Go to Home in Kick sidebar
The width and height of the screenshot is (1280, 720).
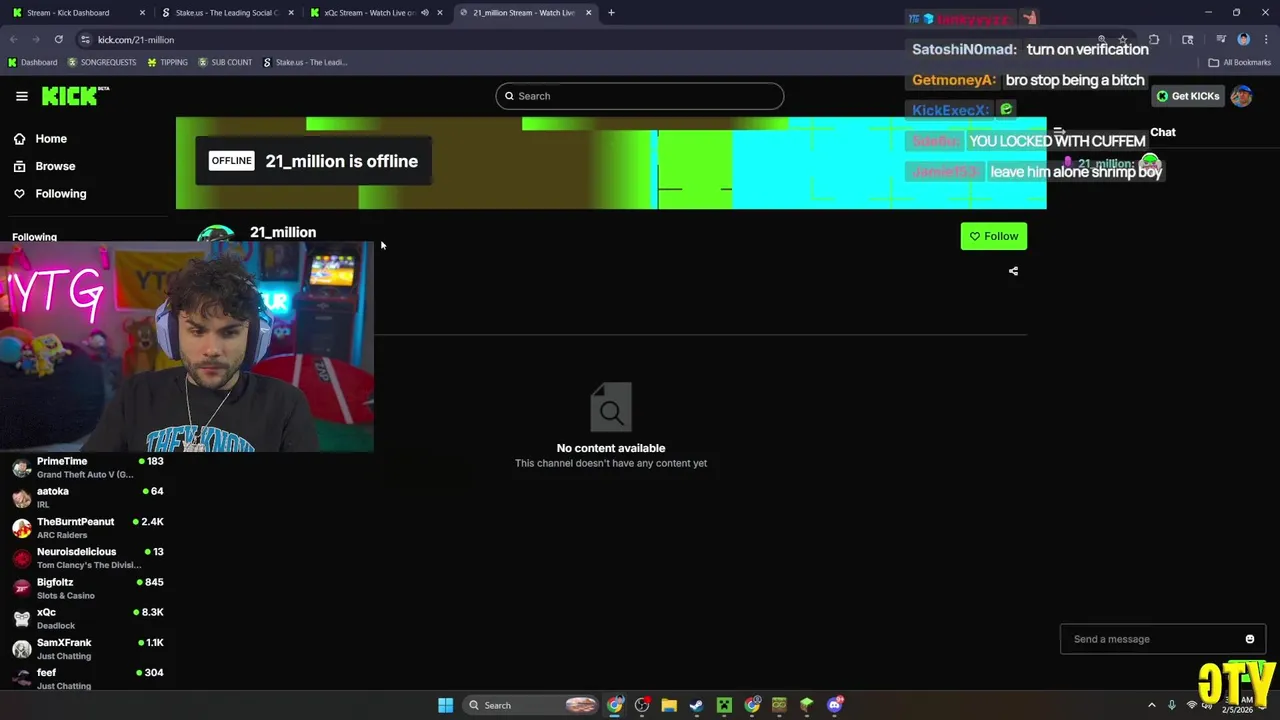point(40,139)
